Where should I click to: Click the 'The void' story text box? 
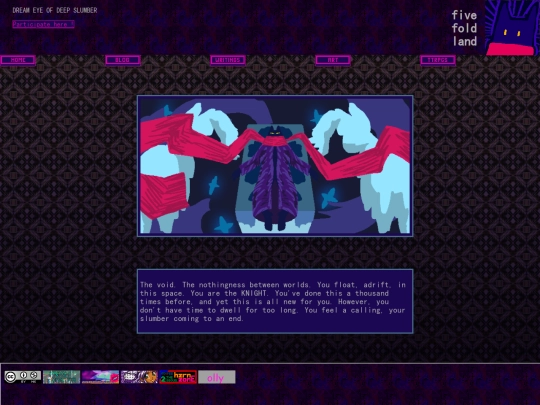coord(275,301)
